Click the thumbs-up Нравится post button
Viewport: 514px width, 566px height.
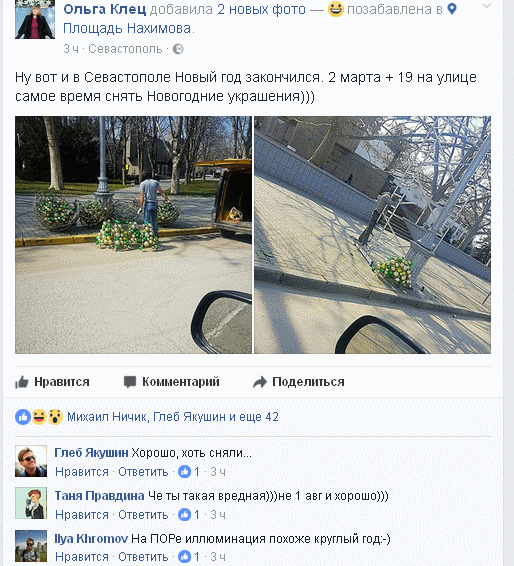click(x=52, y=382)
